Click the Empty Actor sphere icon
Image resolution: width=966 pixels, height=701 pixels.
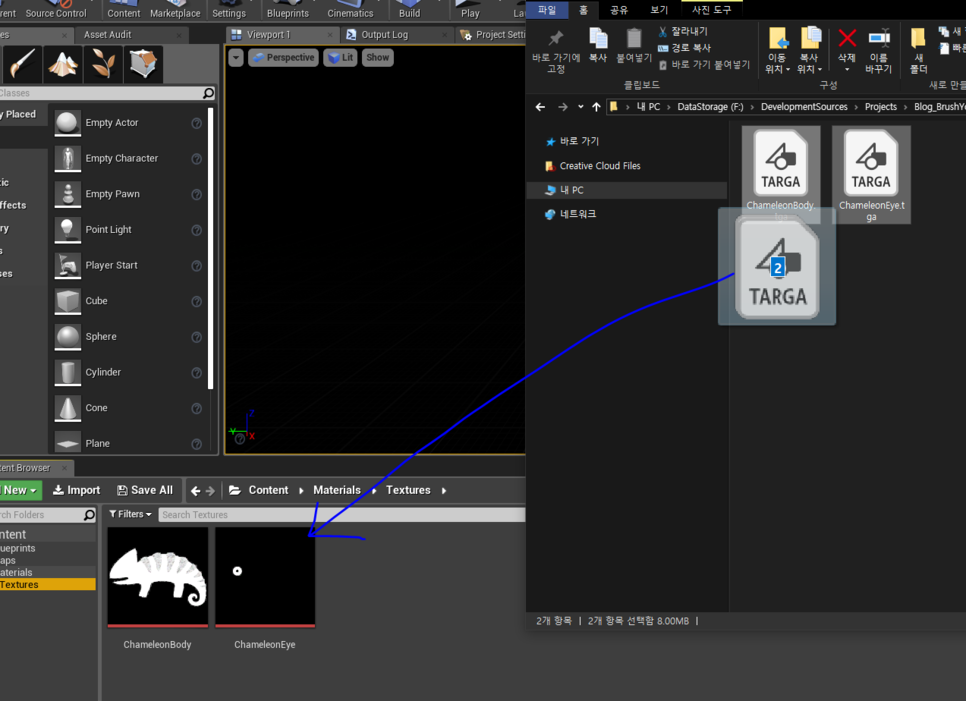coord(68,123)
